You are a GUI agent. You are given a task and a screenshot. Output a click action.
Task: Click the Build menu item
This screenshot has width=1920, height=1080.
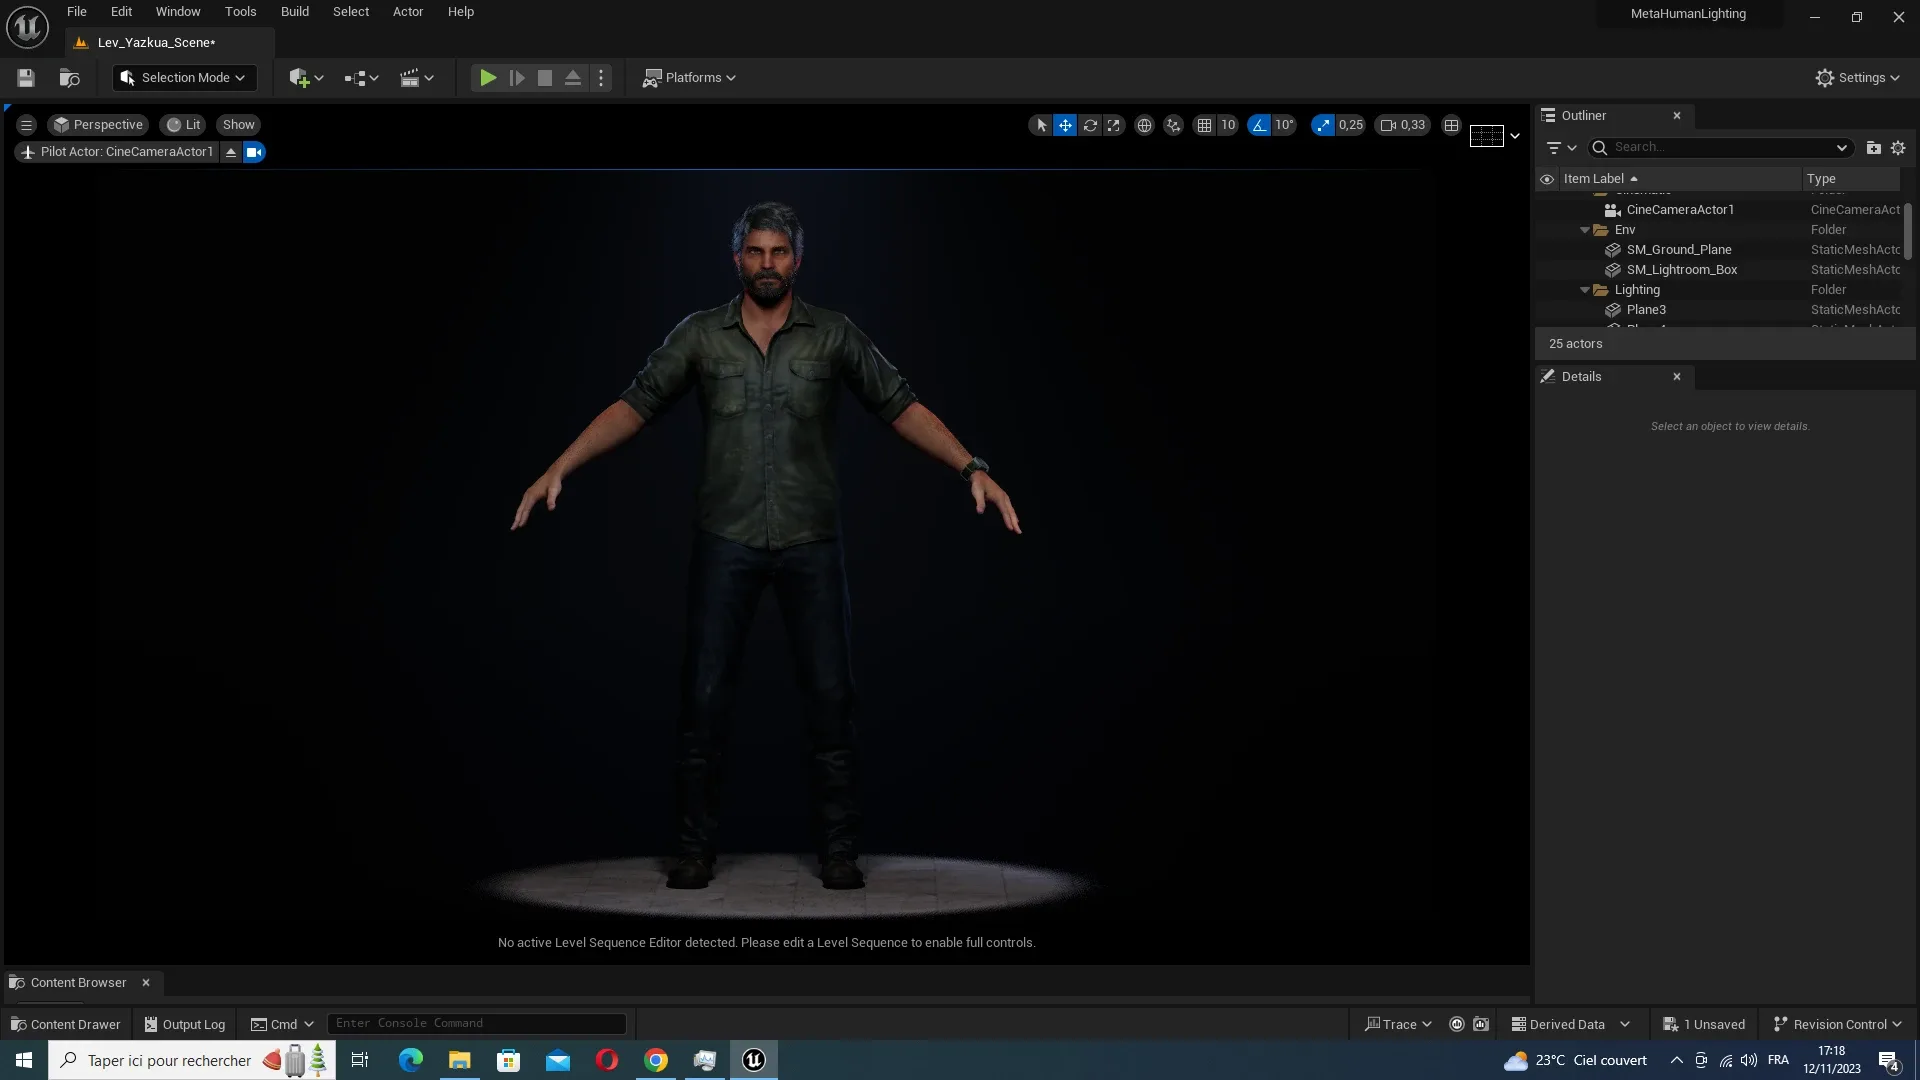(x=294, y=12)
